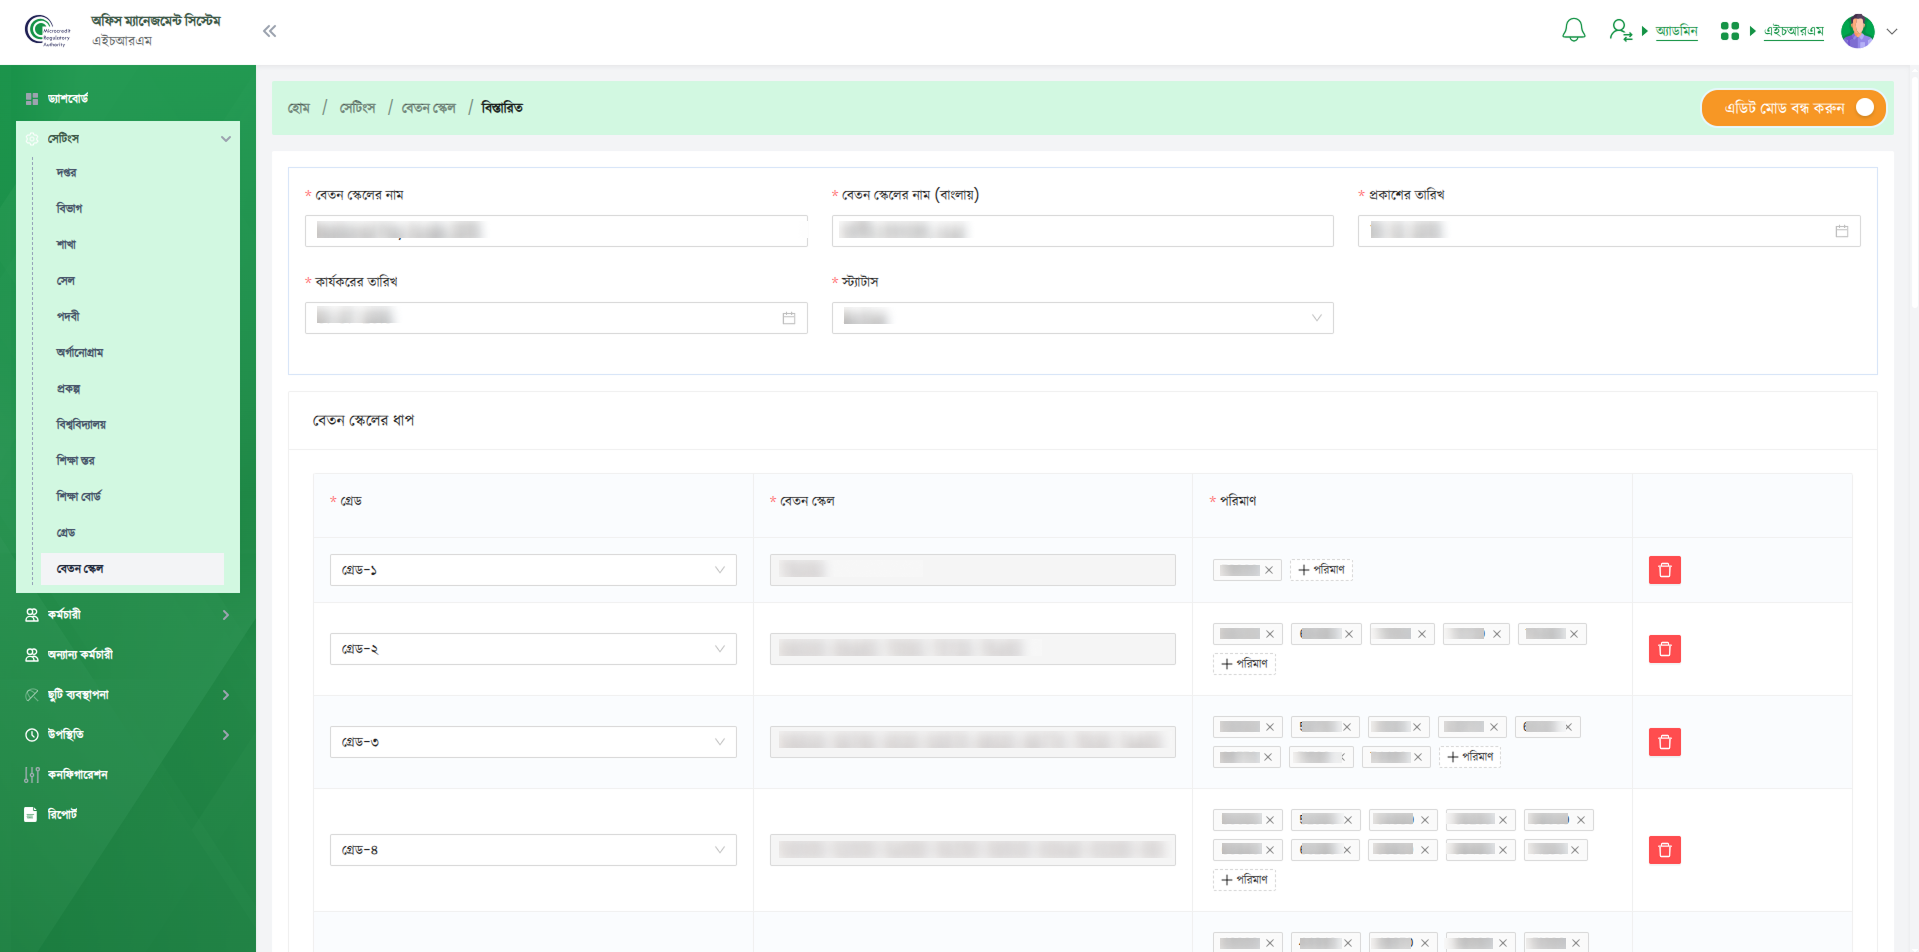Go to হোম breadcrumb link
Viewport: 1919px width, 952px height.
(x=299, y=108)
